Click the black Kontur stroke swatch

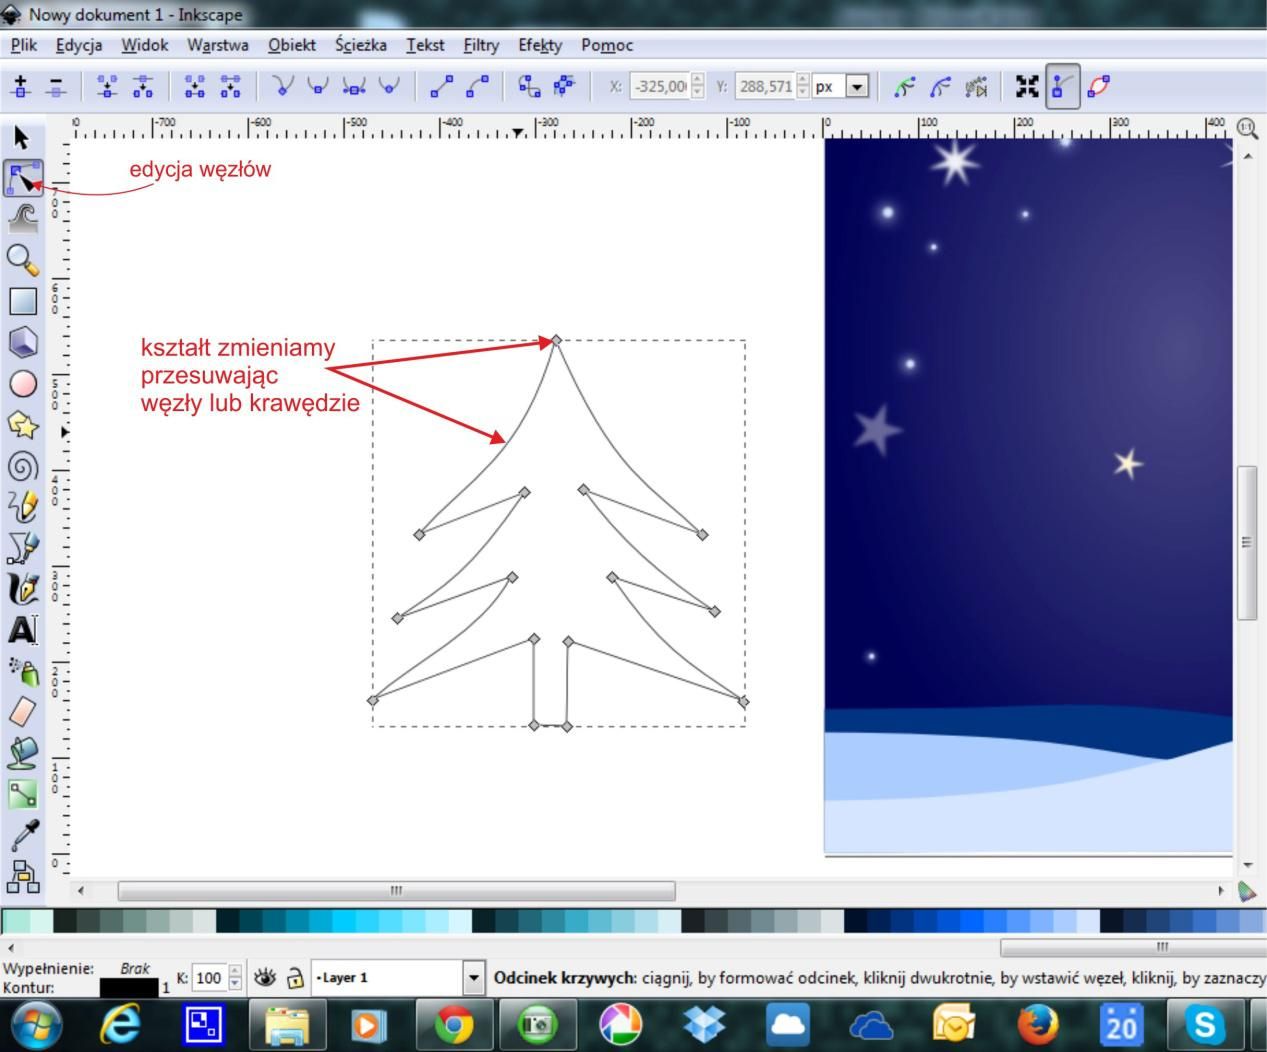[x=129, y=988]
